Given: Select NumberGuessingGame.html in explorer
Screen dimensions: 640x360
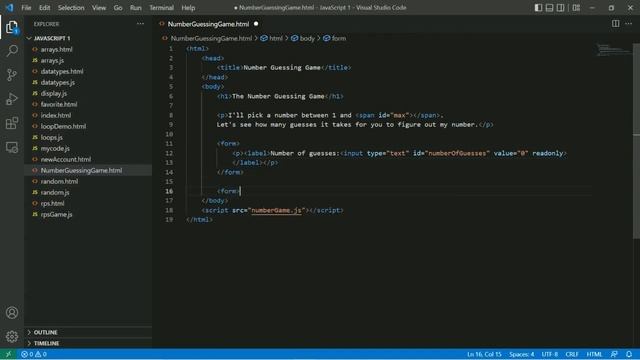Looking at the screenshot, I should click(x=81, y=171).
